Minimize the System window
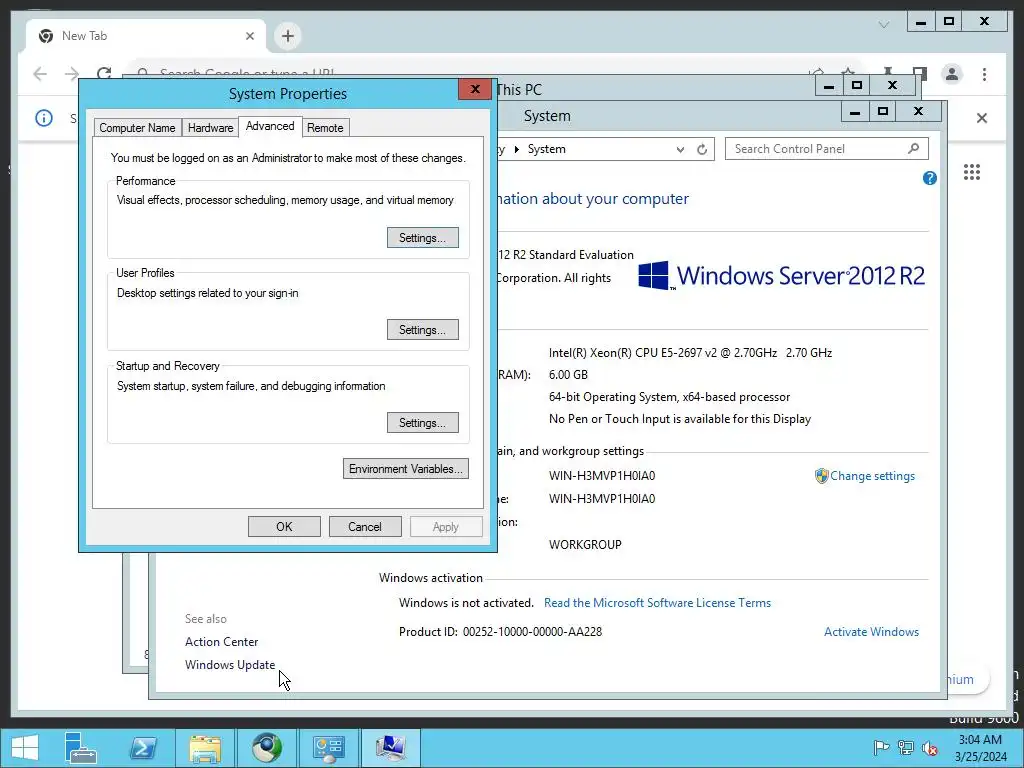Screen dimensions: 1024x768 [855, 112]
